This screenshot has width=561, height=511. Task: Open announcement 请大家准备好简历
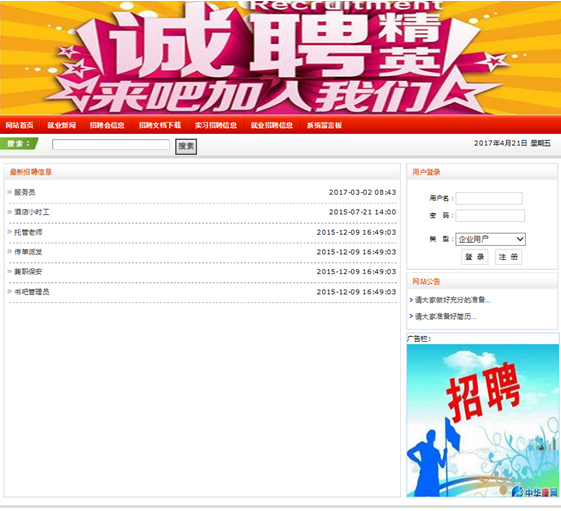click(445, 316)
